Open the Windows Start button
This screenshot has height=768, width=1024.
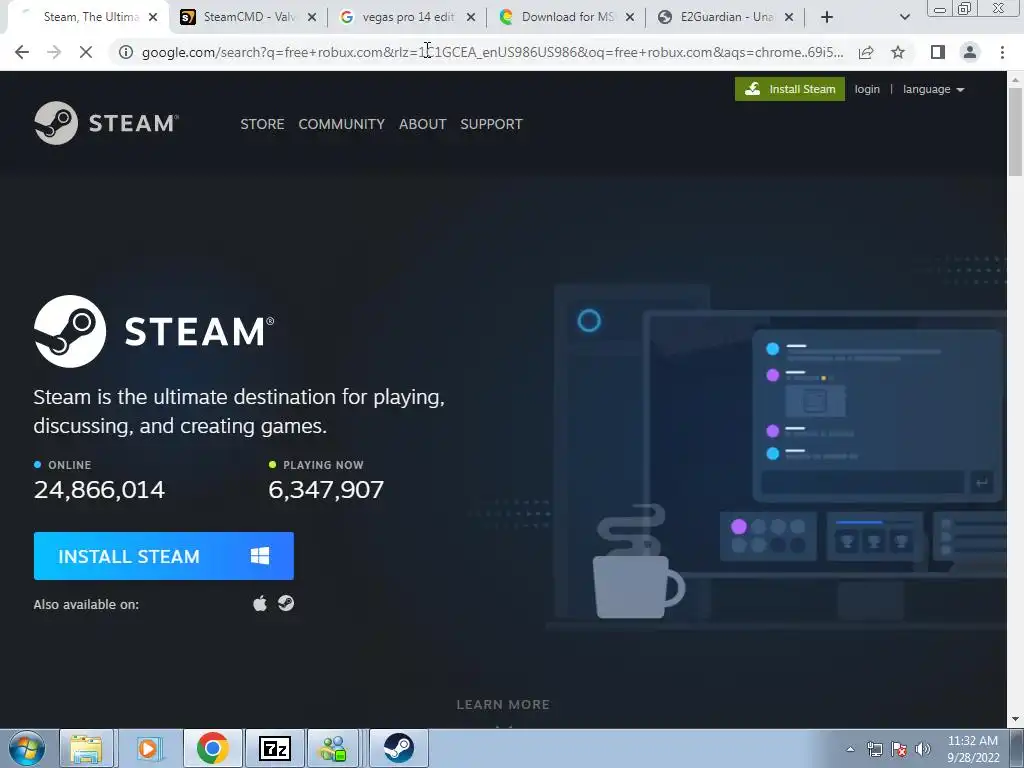tap(26, 748)
